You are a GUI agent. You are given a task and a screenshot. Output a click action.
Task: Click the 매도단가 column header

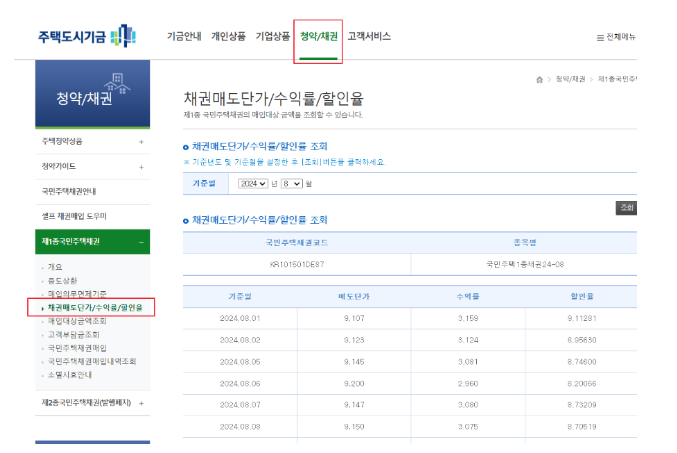click(x=354, y=297)
